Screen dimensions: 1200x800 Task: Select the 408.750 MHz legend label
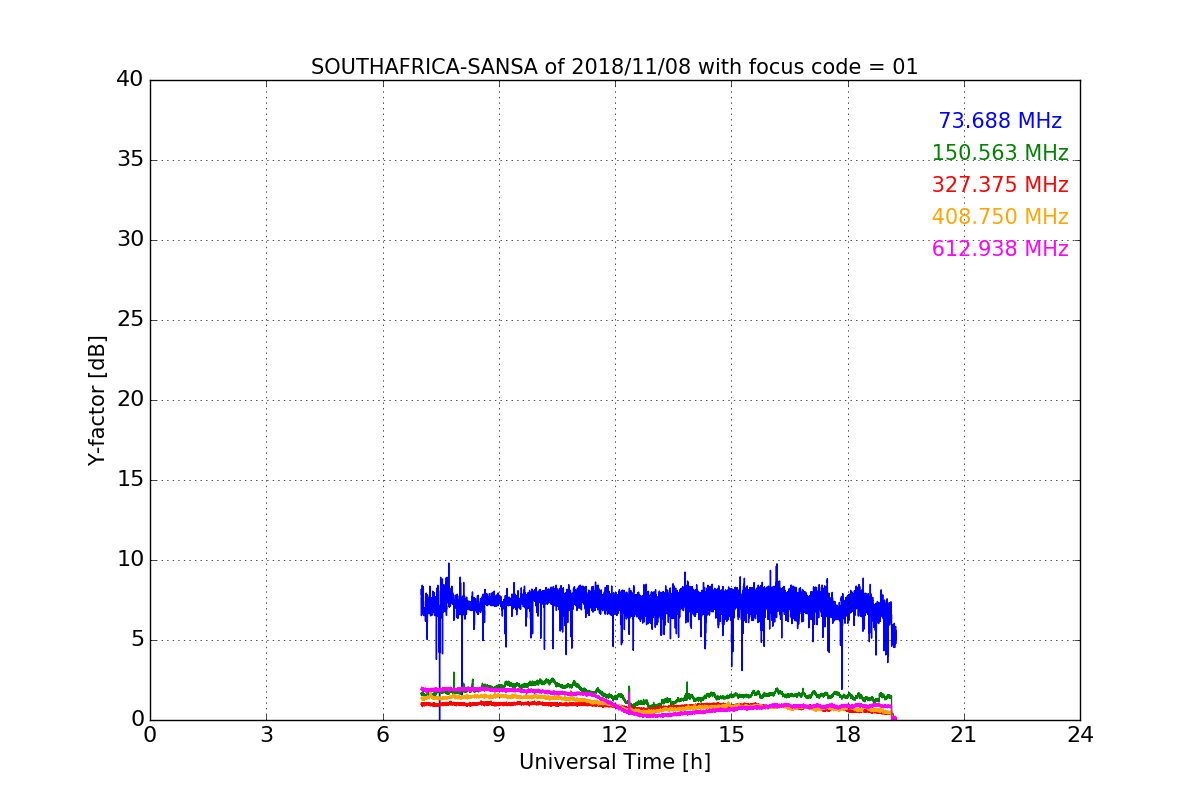pyautogui.click(x=1000, y=217)
